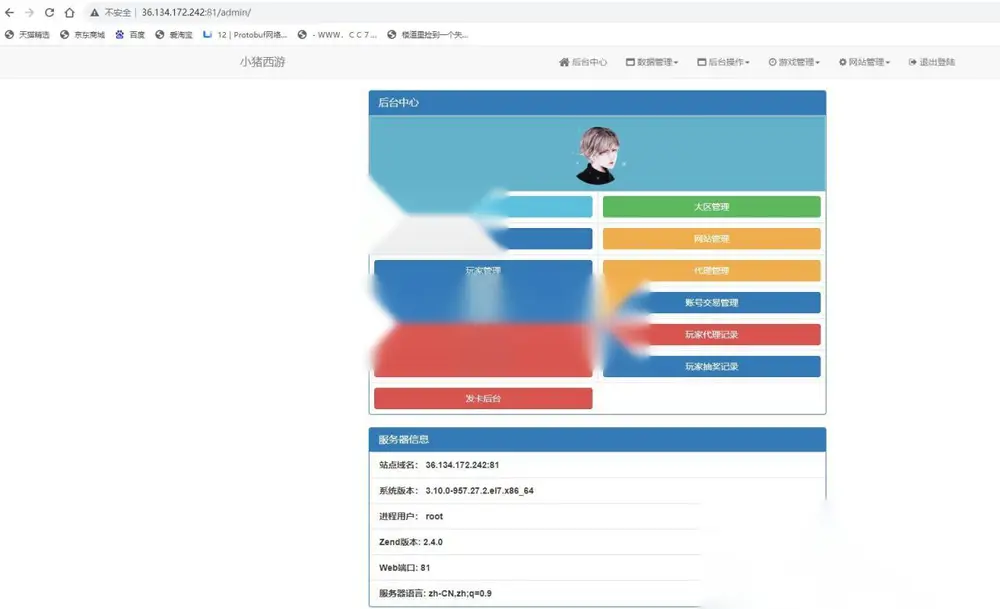Select the 进程用户 root row
The image size is (1000, 609).
click(x=598, y=516)
